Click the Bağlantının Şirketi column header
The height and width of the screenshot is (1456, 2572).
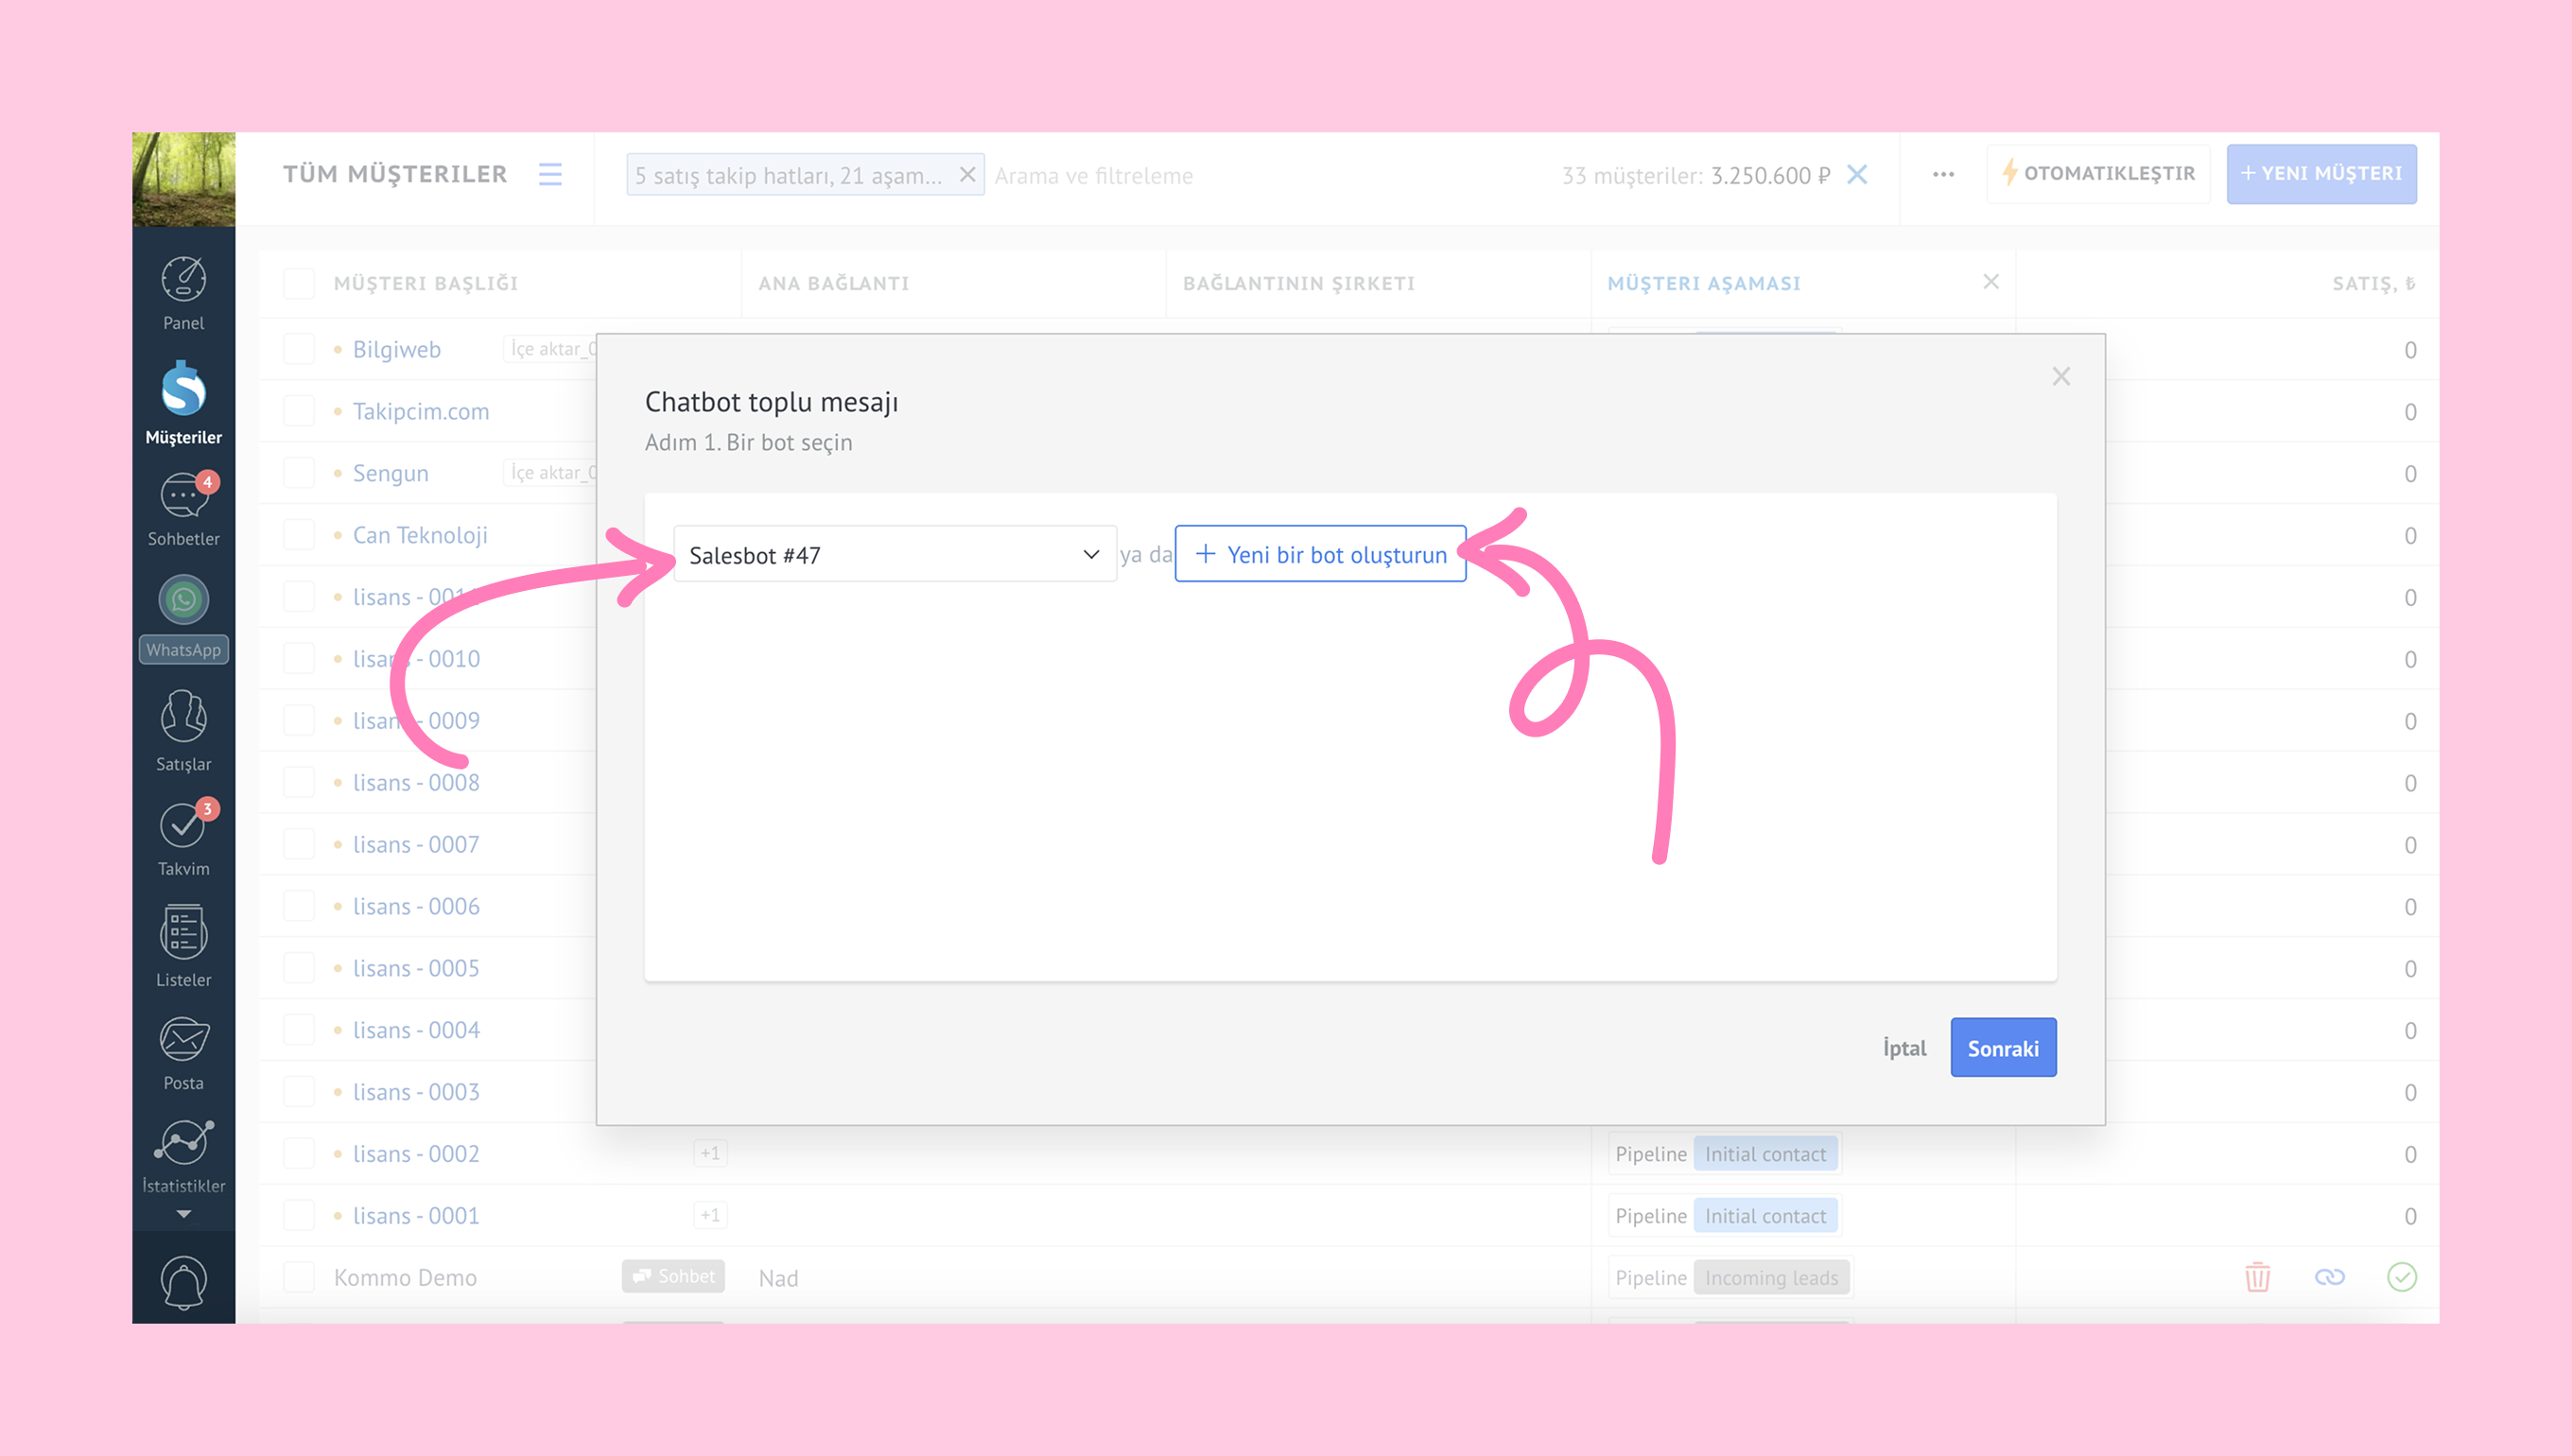[x=1299, y=283]
